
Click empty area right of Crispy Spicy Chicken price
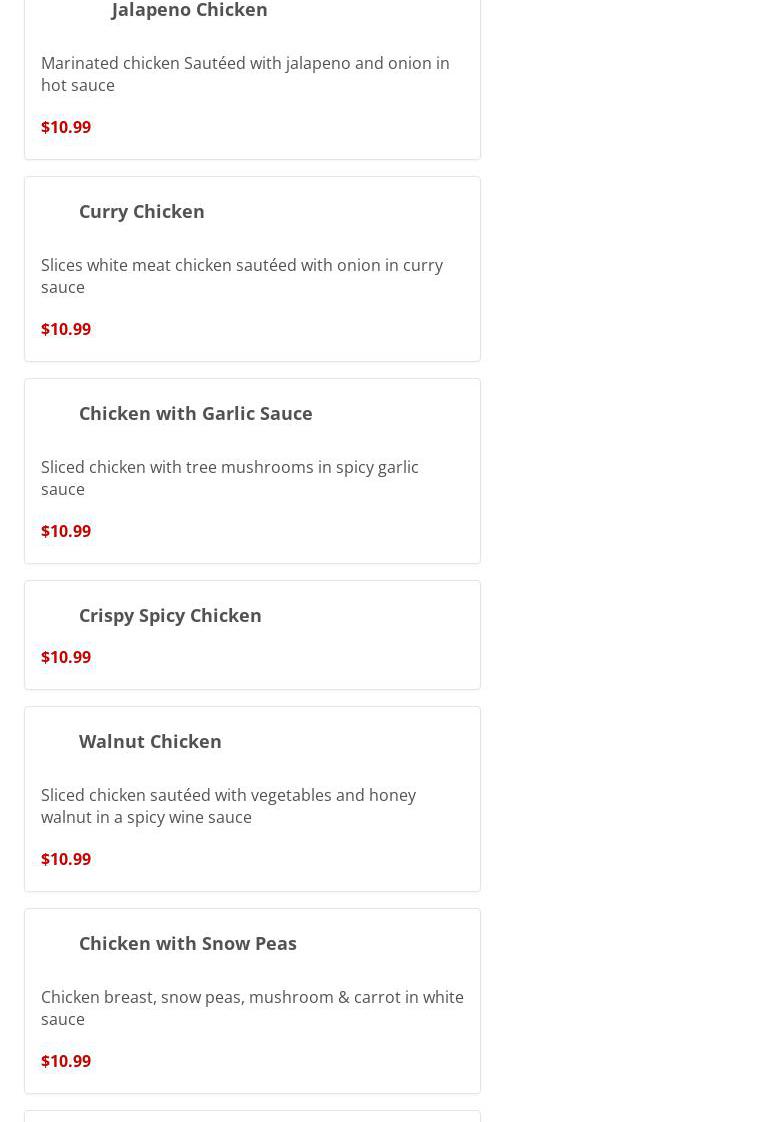[286, 657]
